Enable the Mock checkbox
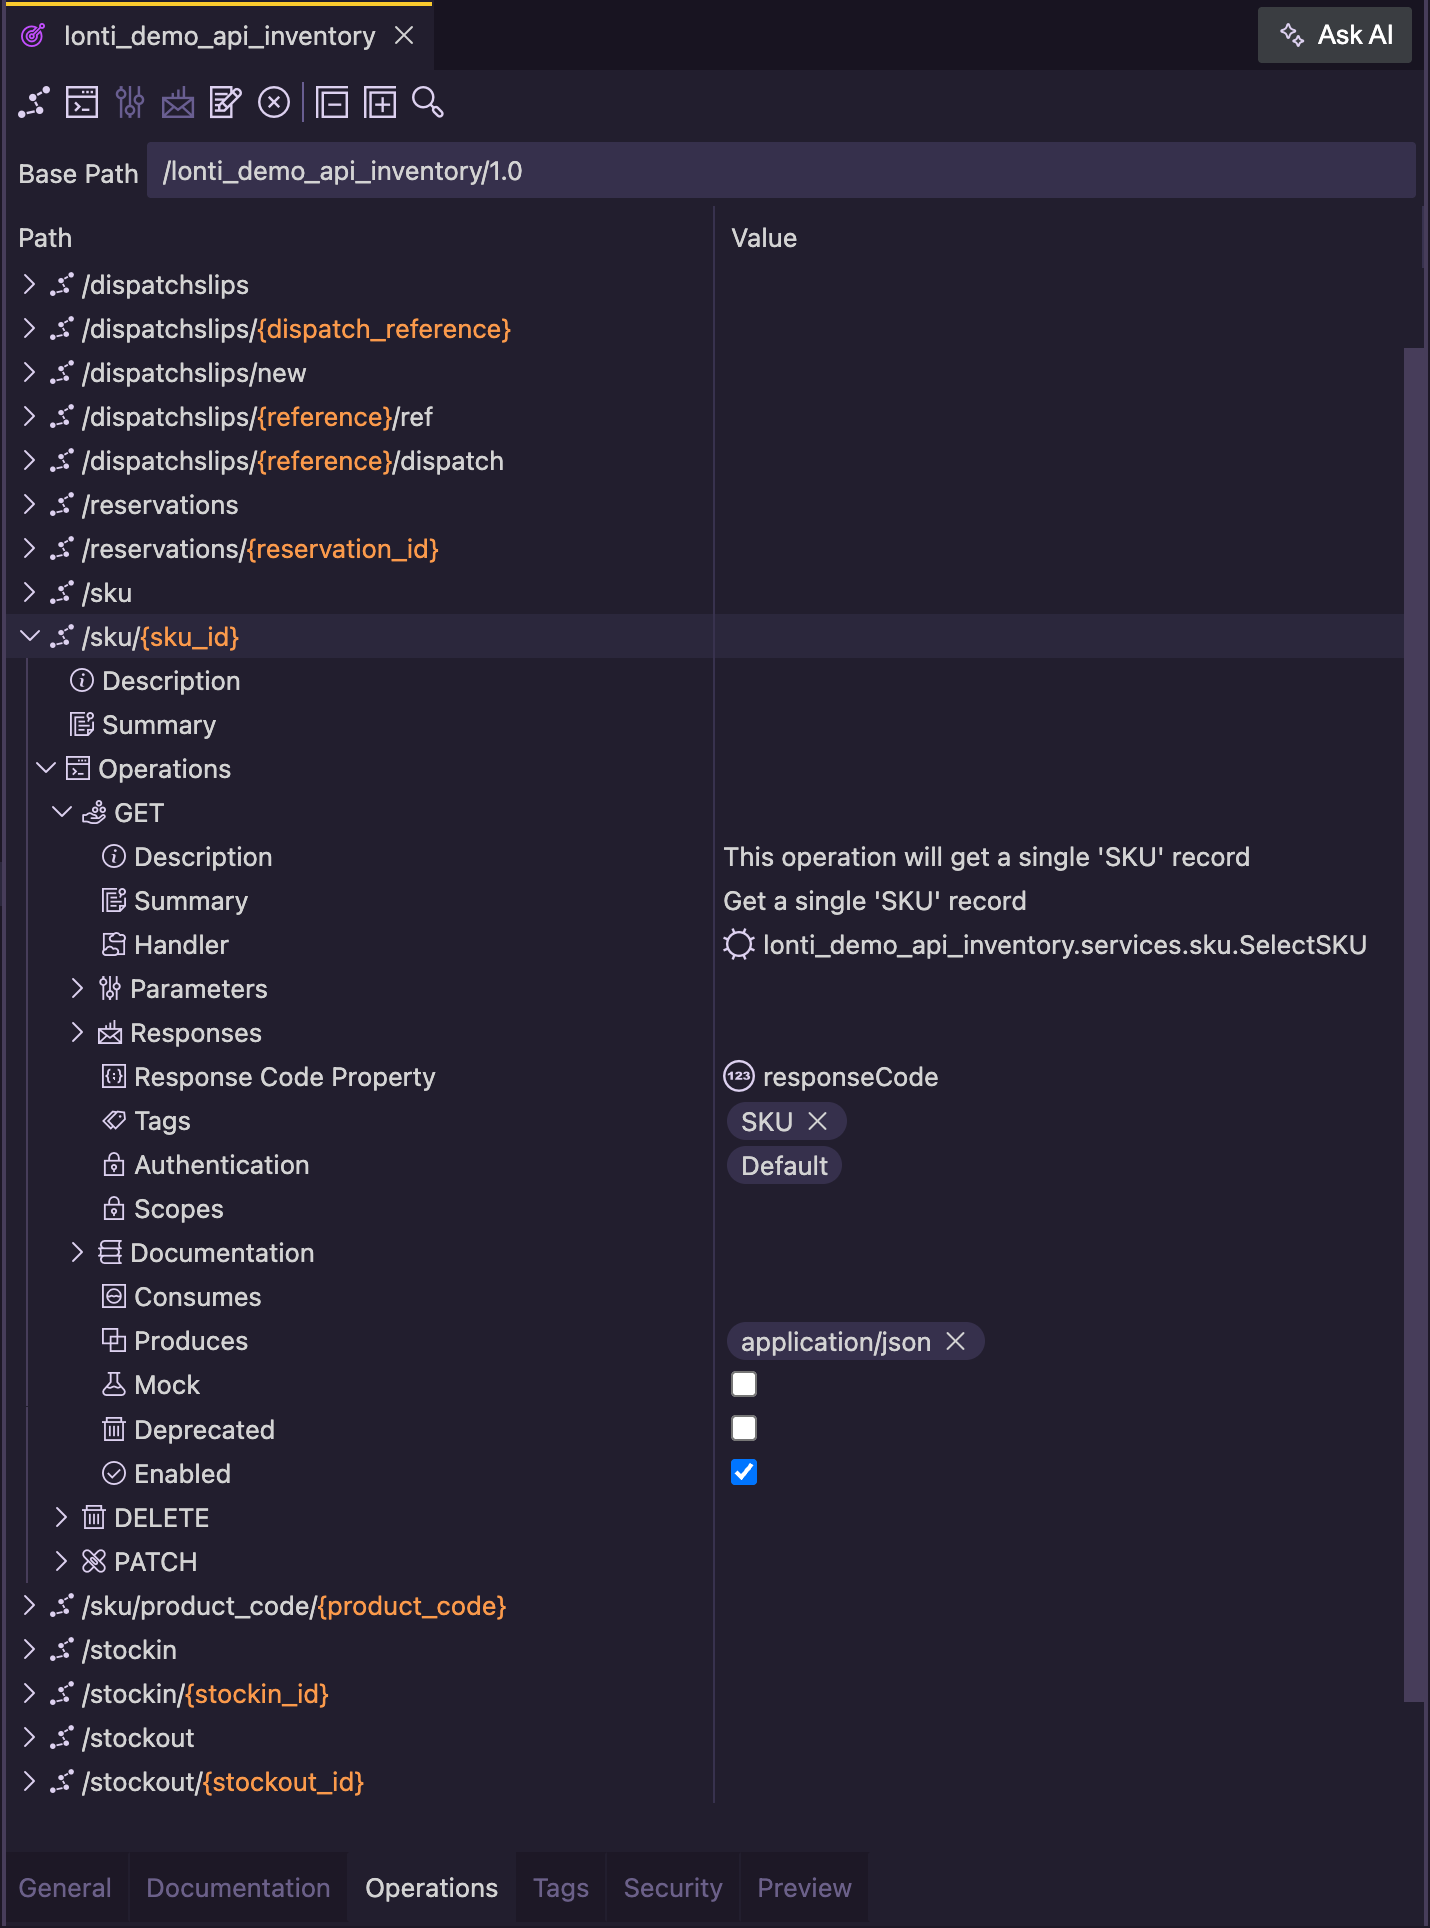Screen dimensions: 1430x1928 [x=744, y=1384]
